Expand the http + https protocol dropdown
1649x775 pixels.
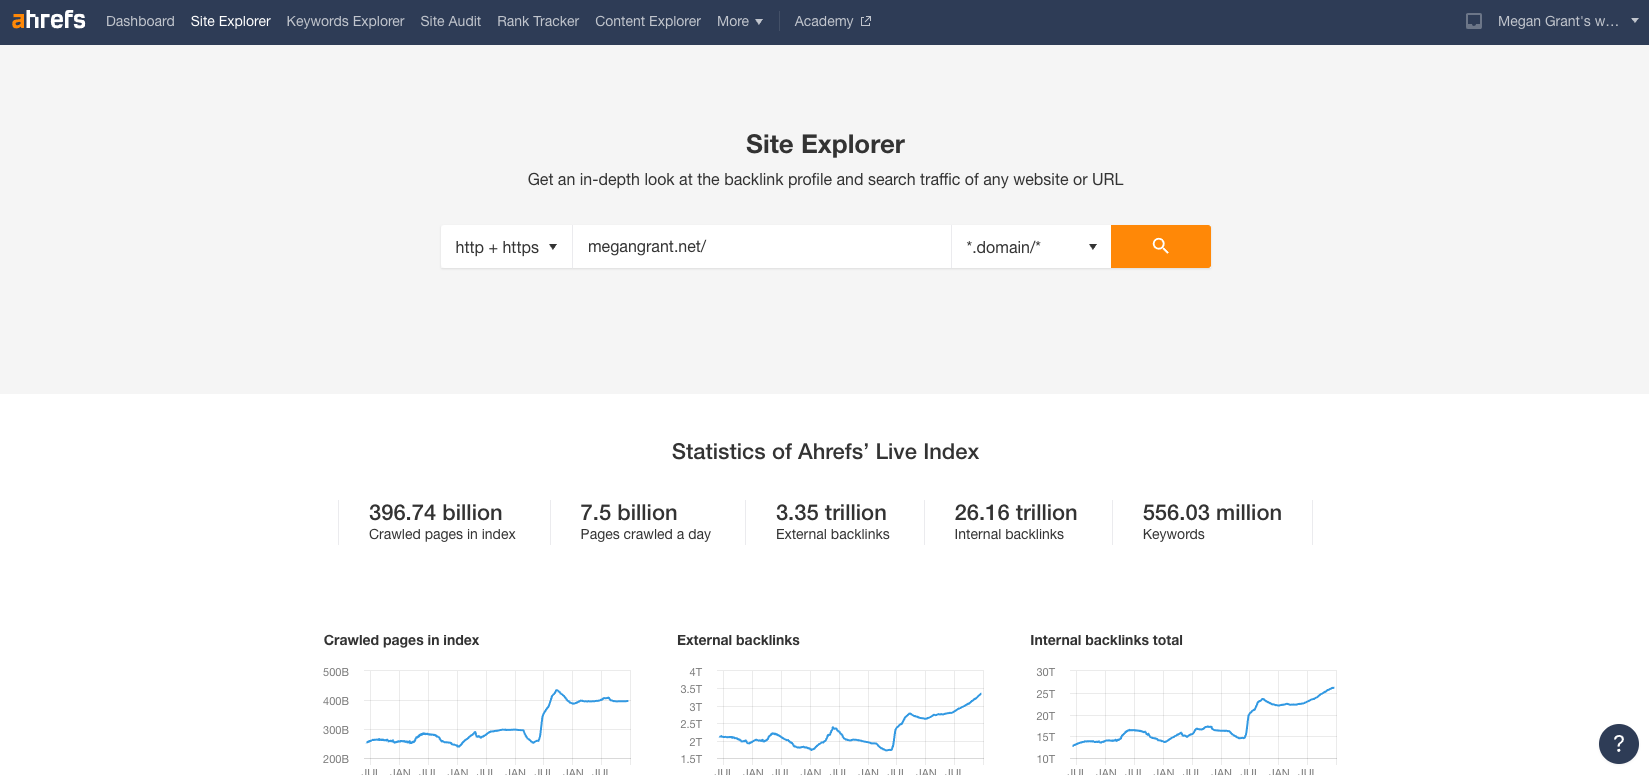506,247
